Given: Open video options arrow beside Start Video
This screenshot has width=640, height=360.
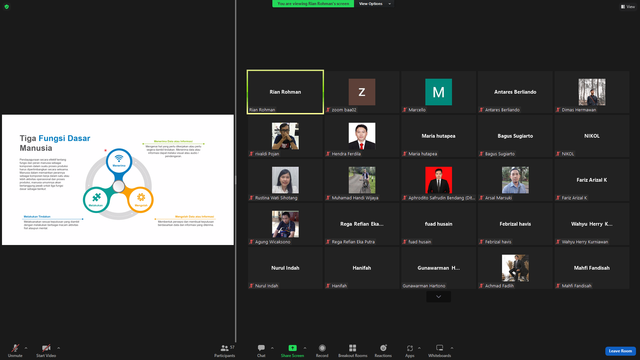Looking at the screenshot, I should tap(59, 348).
